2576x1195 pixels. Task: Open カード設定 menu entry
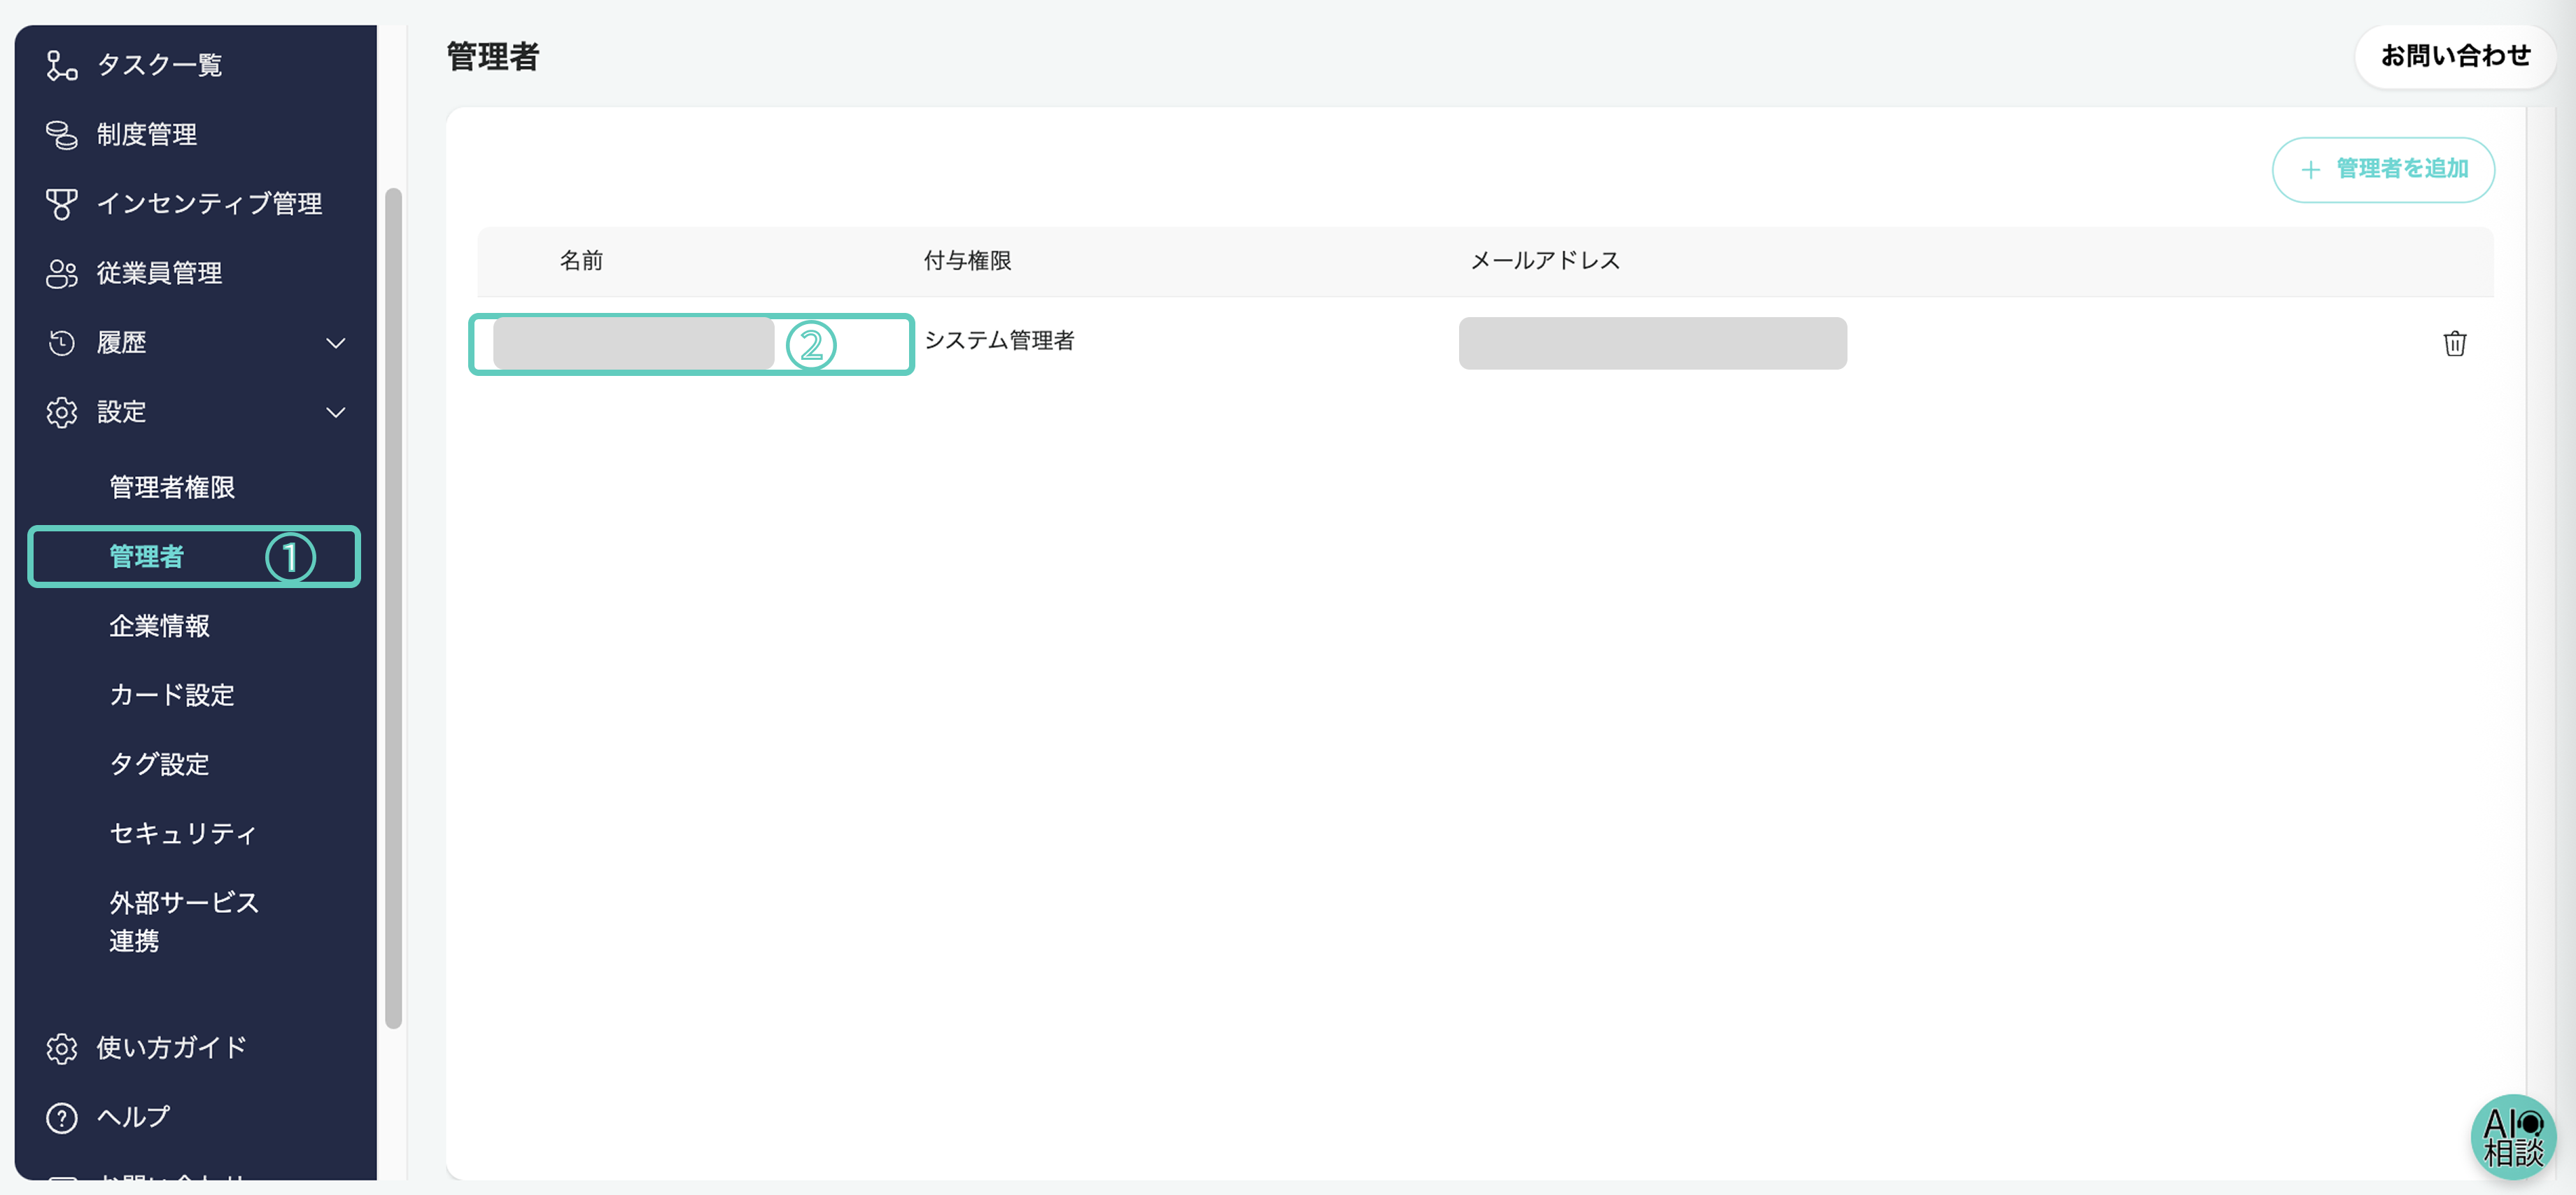172,695
